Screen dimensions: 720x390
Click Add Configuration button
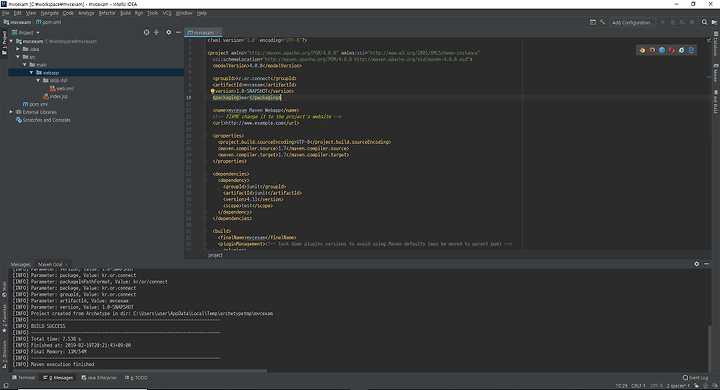632,23
